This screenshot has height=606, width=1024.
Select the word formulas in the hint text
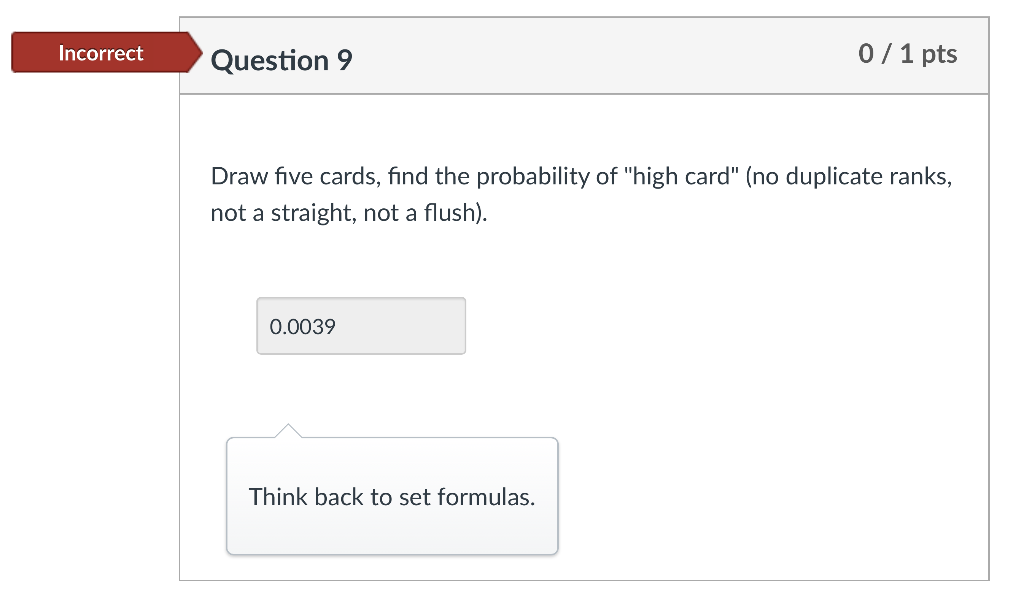point(483,497)
